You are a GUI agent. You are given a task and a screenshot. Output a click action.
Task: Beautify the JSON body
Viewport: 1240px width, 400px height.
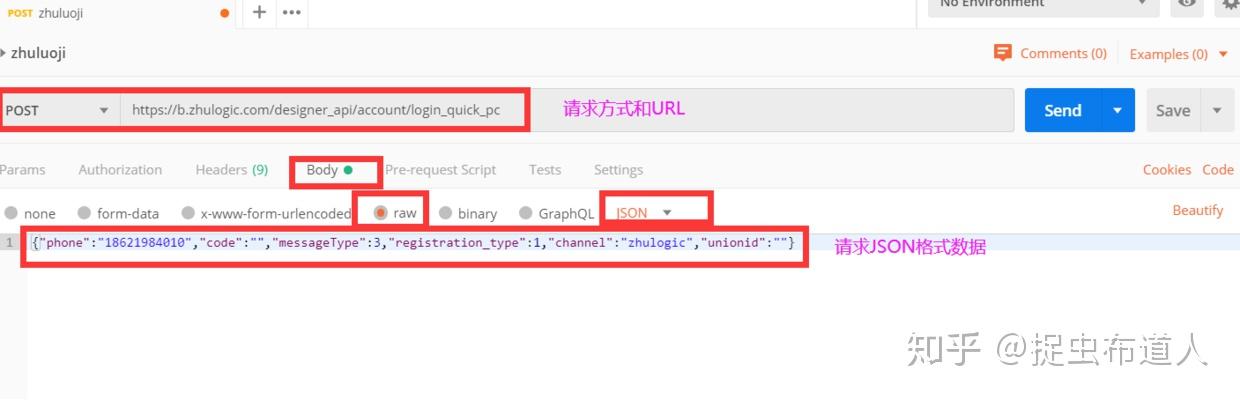coord(1198,210)
